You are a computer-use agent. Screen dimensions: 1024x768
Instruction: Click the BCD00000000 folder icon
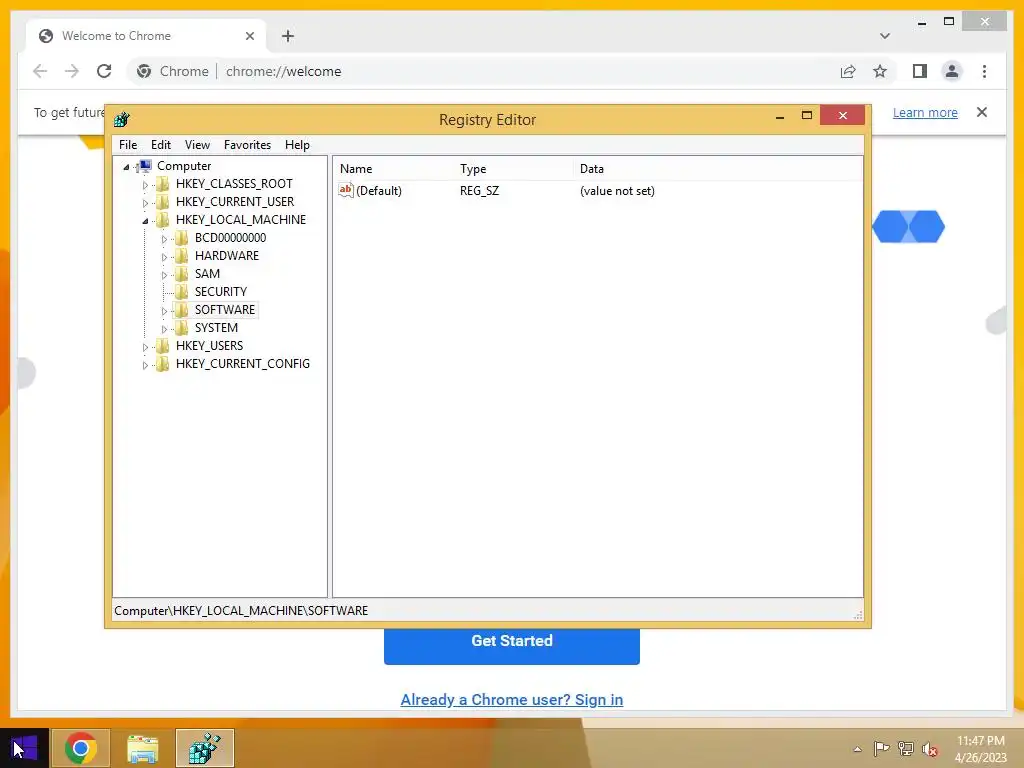[x=182, y=238]
